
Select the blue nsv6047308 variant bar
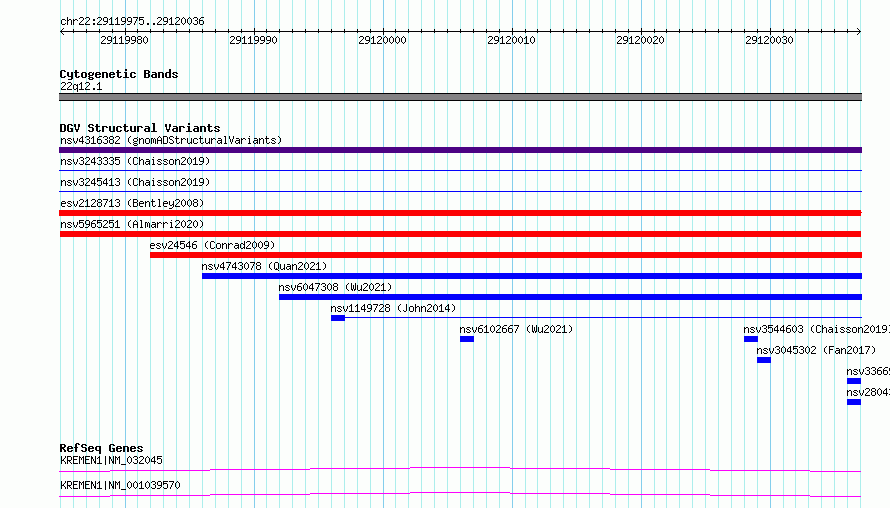[570, 297]
